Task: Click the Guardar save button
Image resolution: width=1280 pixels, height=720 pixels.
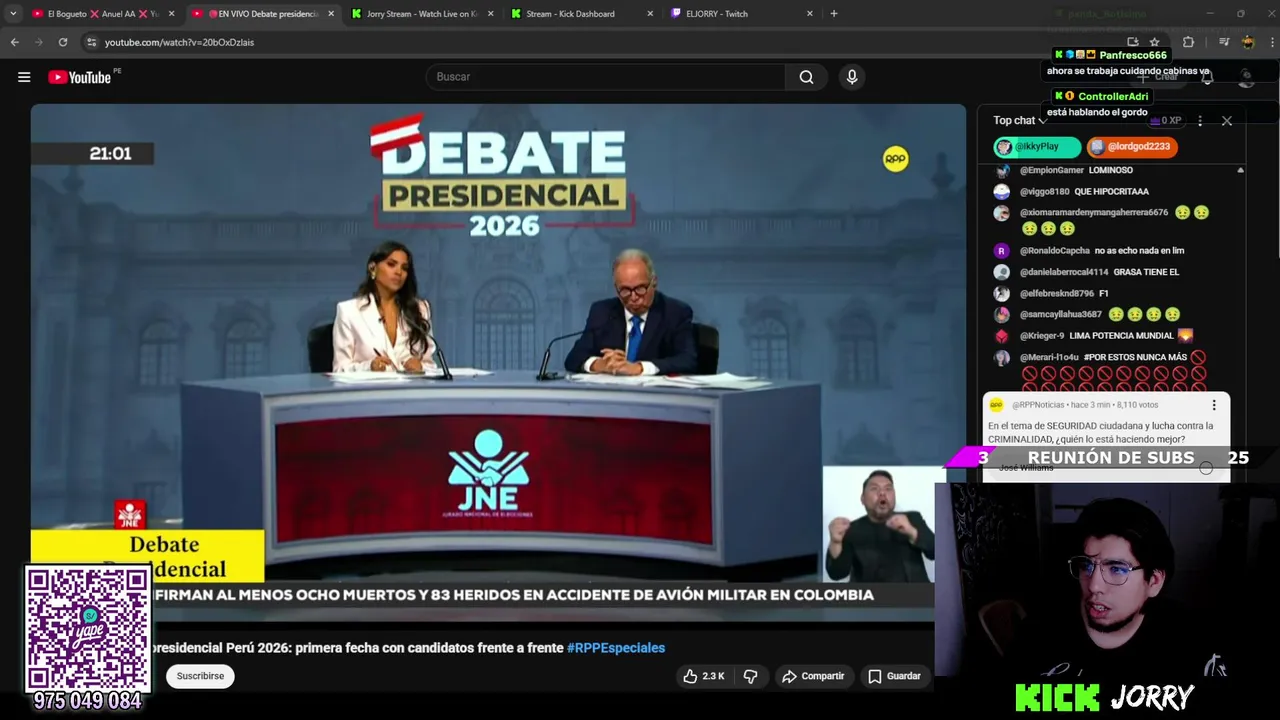Action: click(x=894, y=676)
